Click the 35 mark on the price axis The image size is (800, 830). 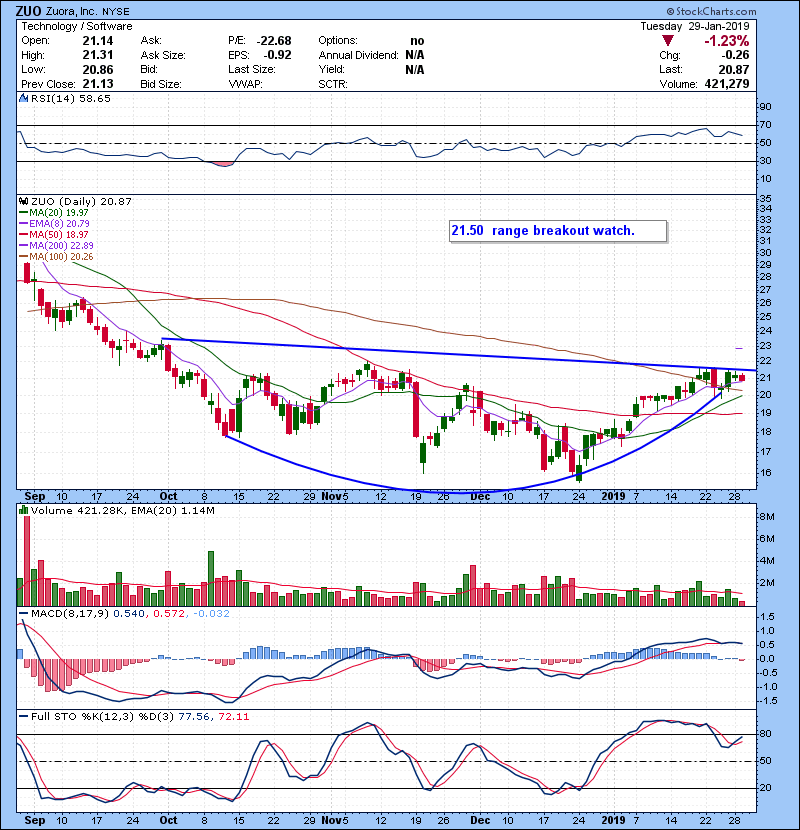tap(766, 199)
